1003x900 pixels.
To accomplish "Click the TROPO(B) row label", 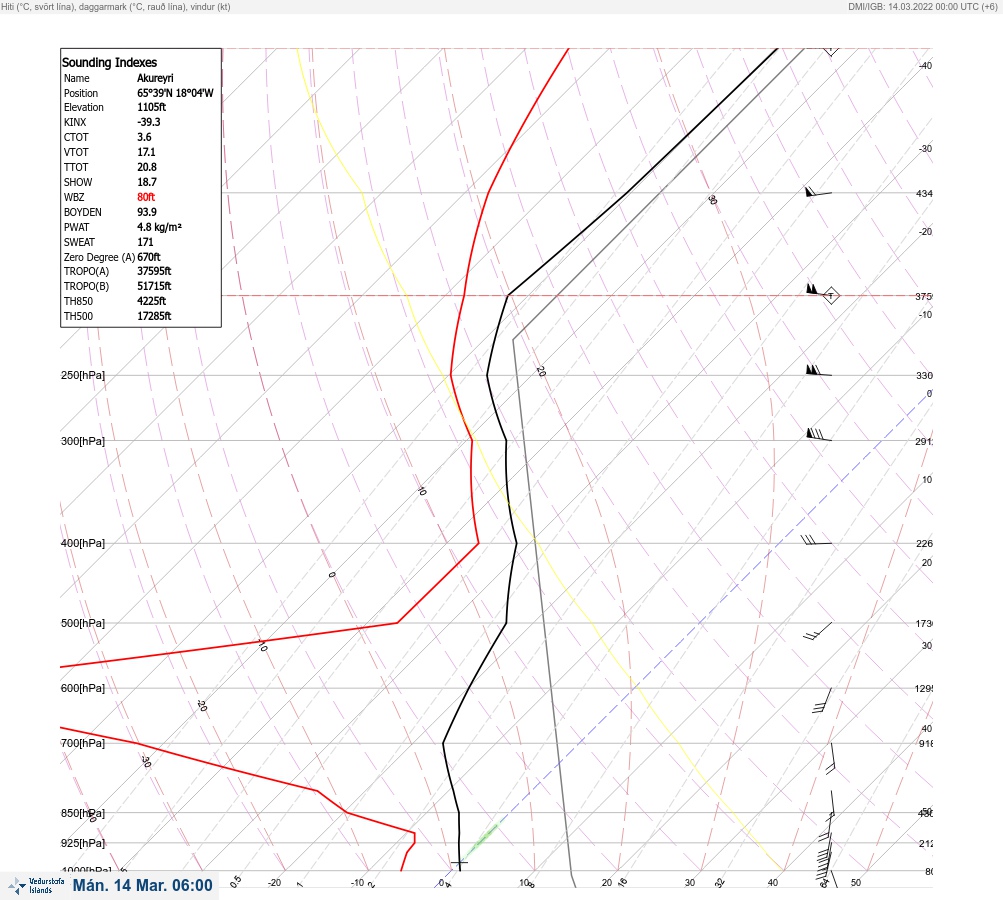I will pos(86,286).
